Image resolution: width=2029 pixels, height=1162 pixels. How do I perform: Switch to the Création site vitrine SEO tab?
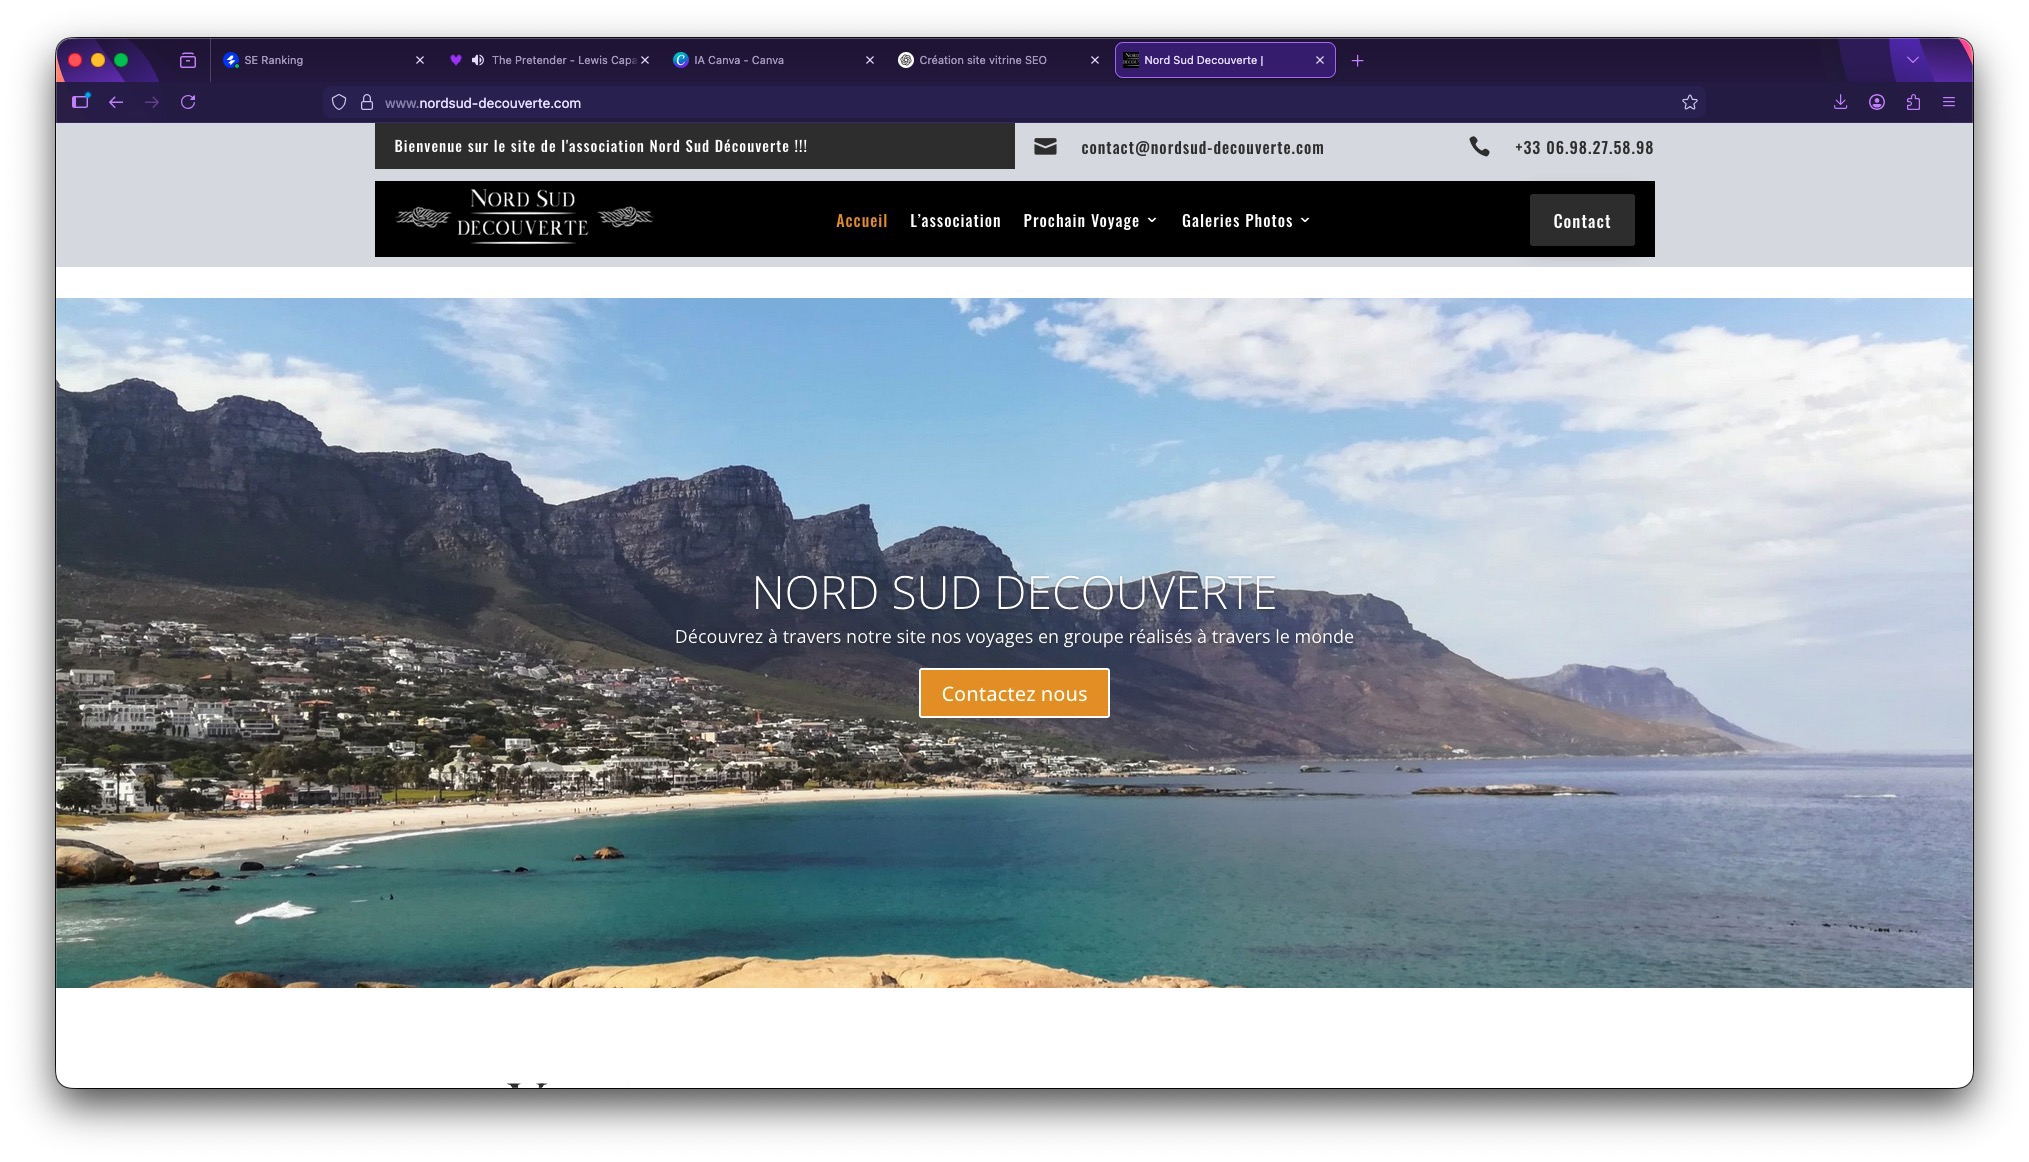(998, 60)
